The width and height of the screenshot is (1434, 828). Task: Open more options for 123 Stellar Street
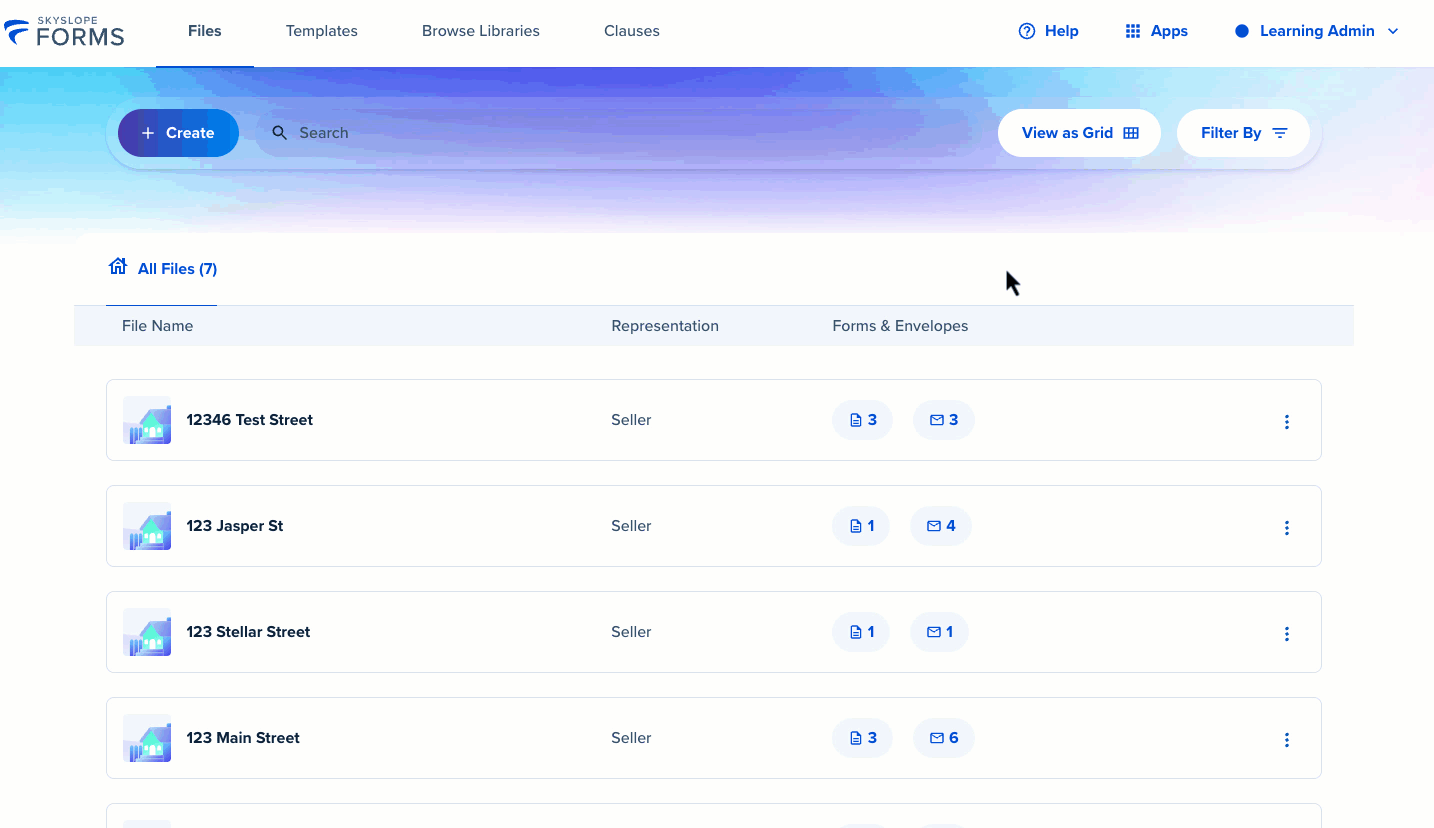pyautogui.click(x=1287, y=634)
